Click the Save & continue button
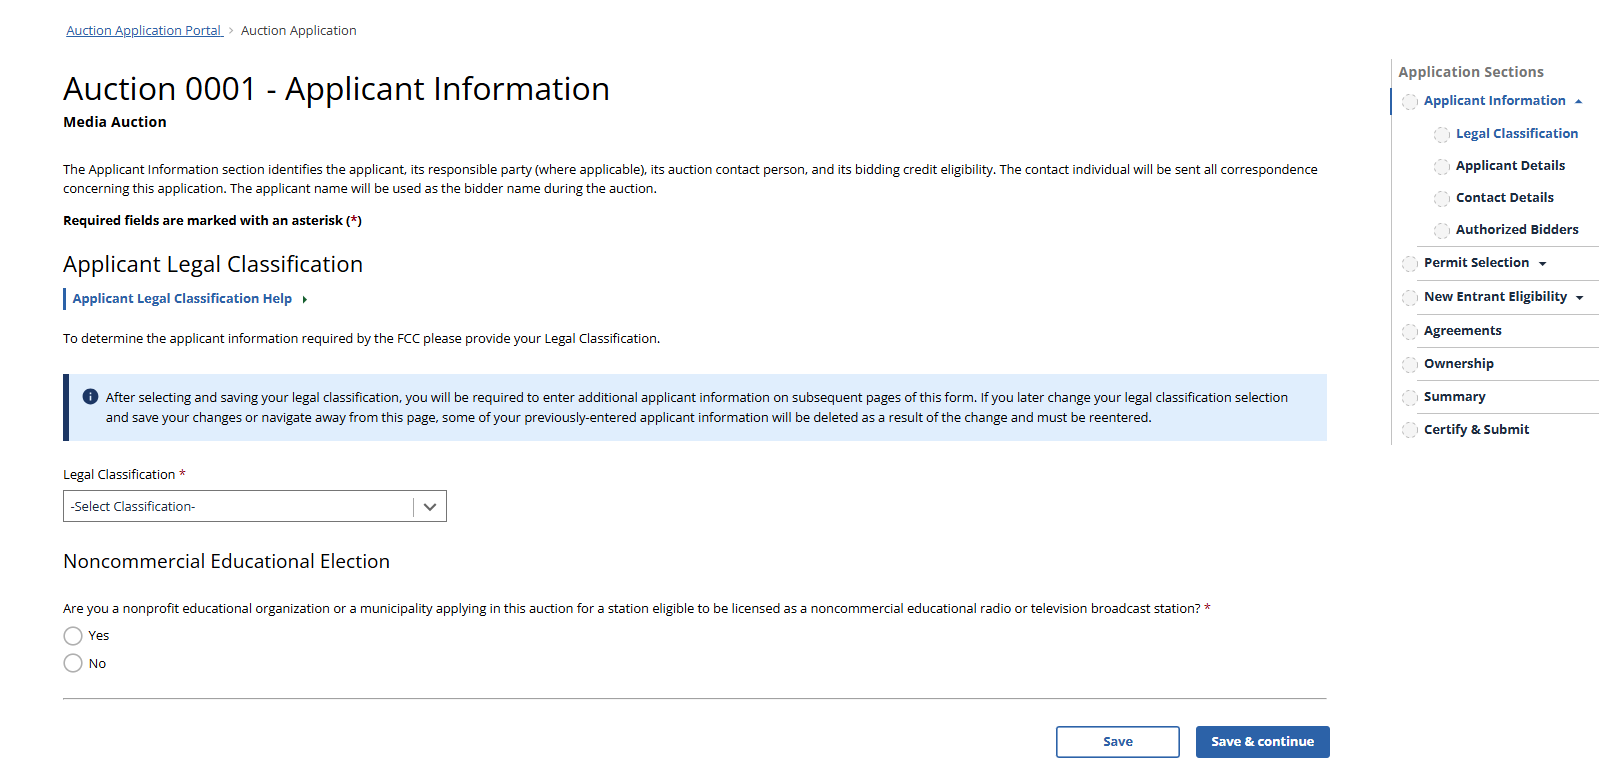This screenshot has height=764, width=1599. point(1262,742)
